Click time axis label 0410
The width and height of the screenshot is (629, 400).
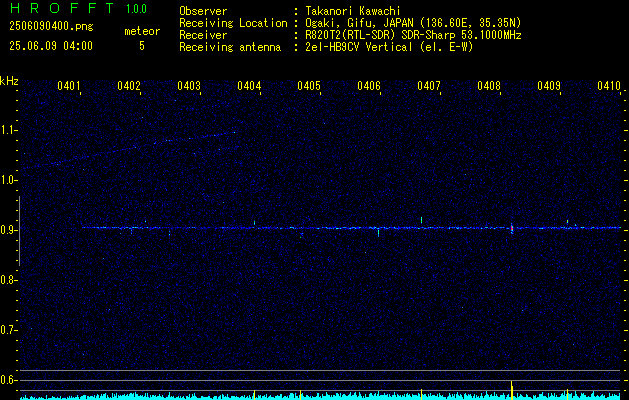(x=609, y=85)
